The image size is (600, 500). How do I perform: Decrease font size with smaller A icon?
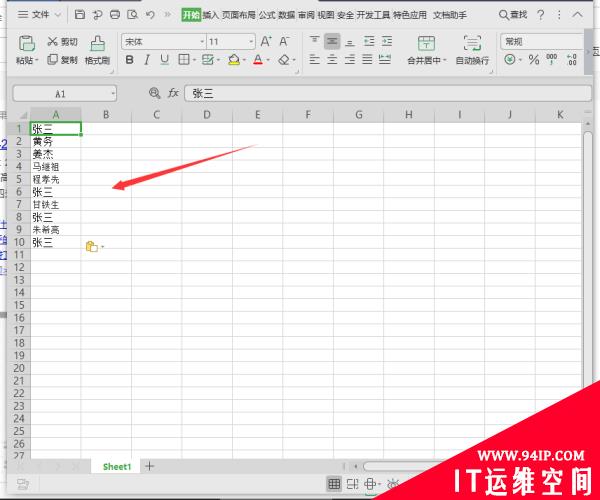pos(284,41)
